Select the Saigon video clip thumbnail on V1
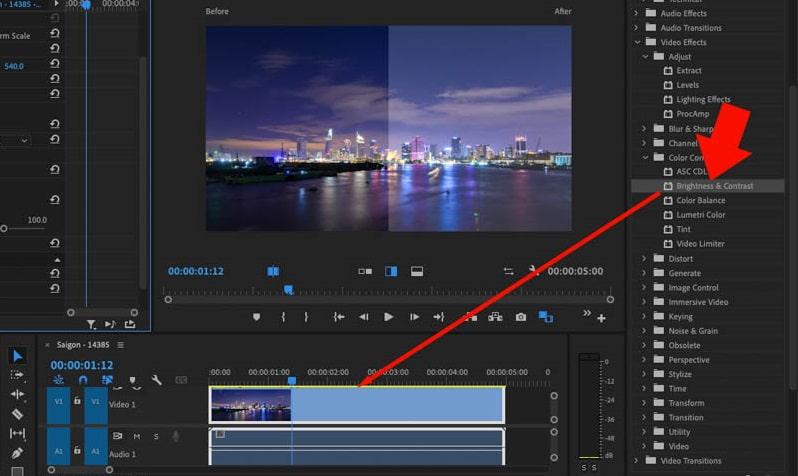Viewport: 798px width, 476px height. [251, 405]
